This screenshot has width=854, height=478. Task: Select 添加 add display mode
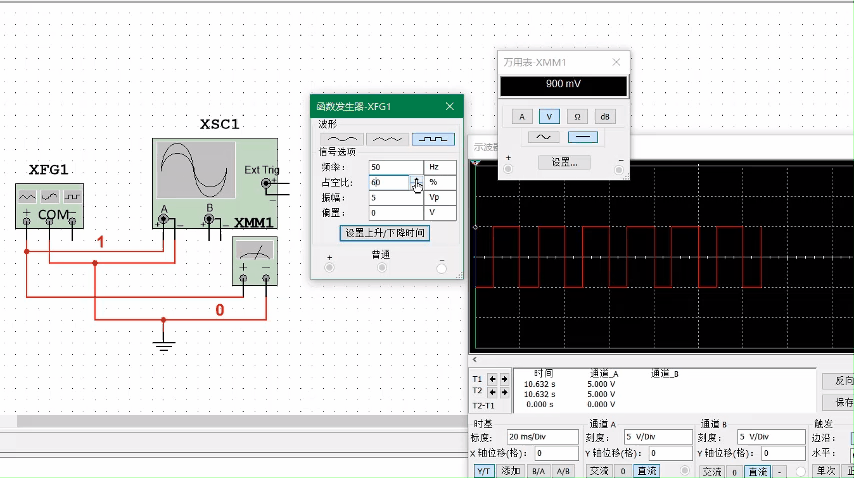[510, 471]
